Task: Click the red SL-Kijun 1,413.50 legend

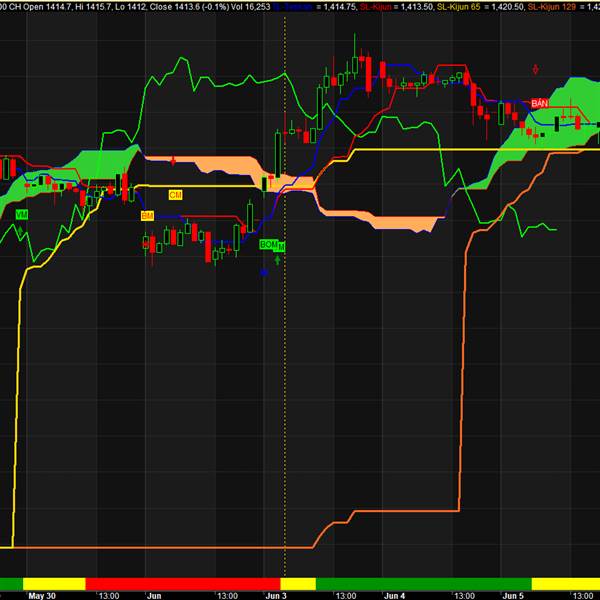Action: tap(396, 7)
